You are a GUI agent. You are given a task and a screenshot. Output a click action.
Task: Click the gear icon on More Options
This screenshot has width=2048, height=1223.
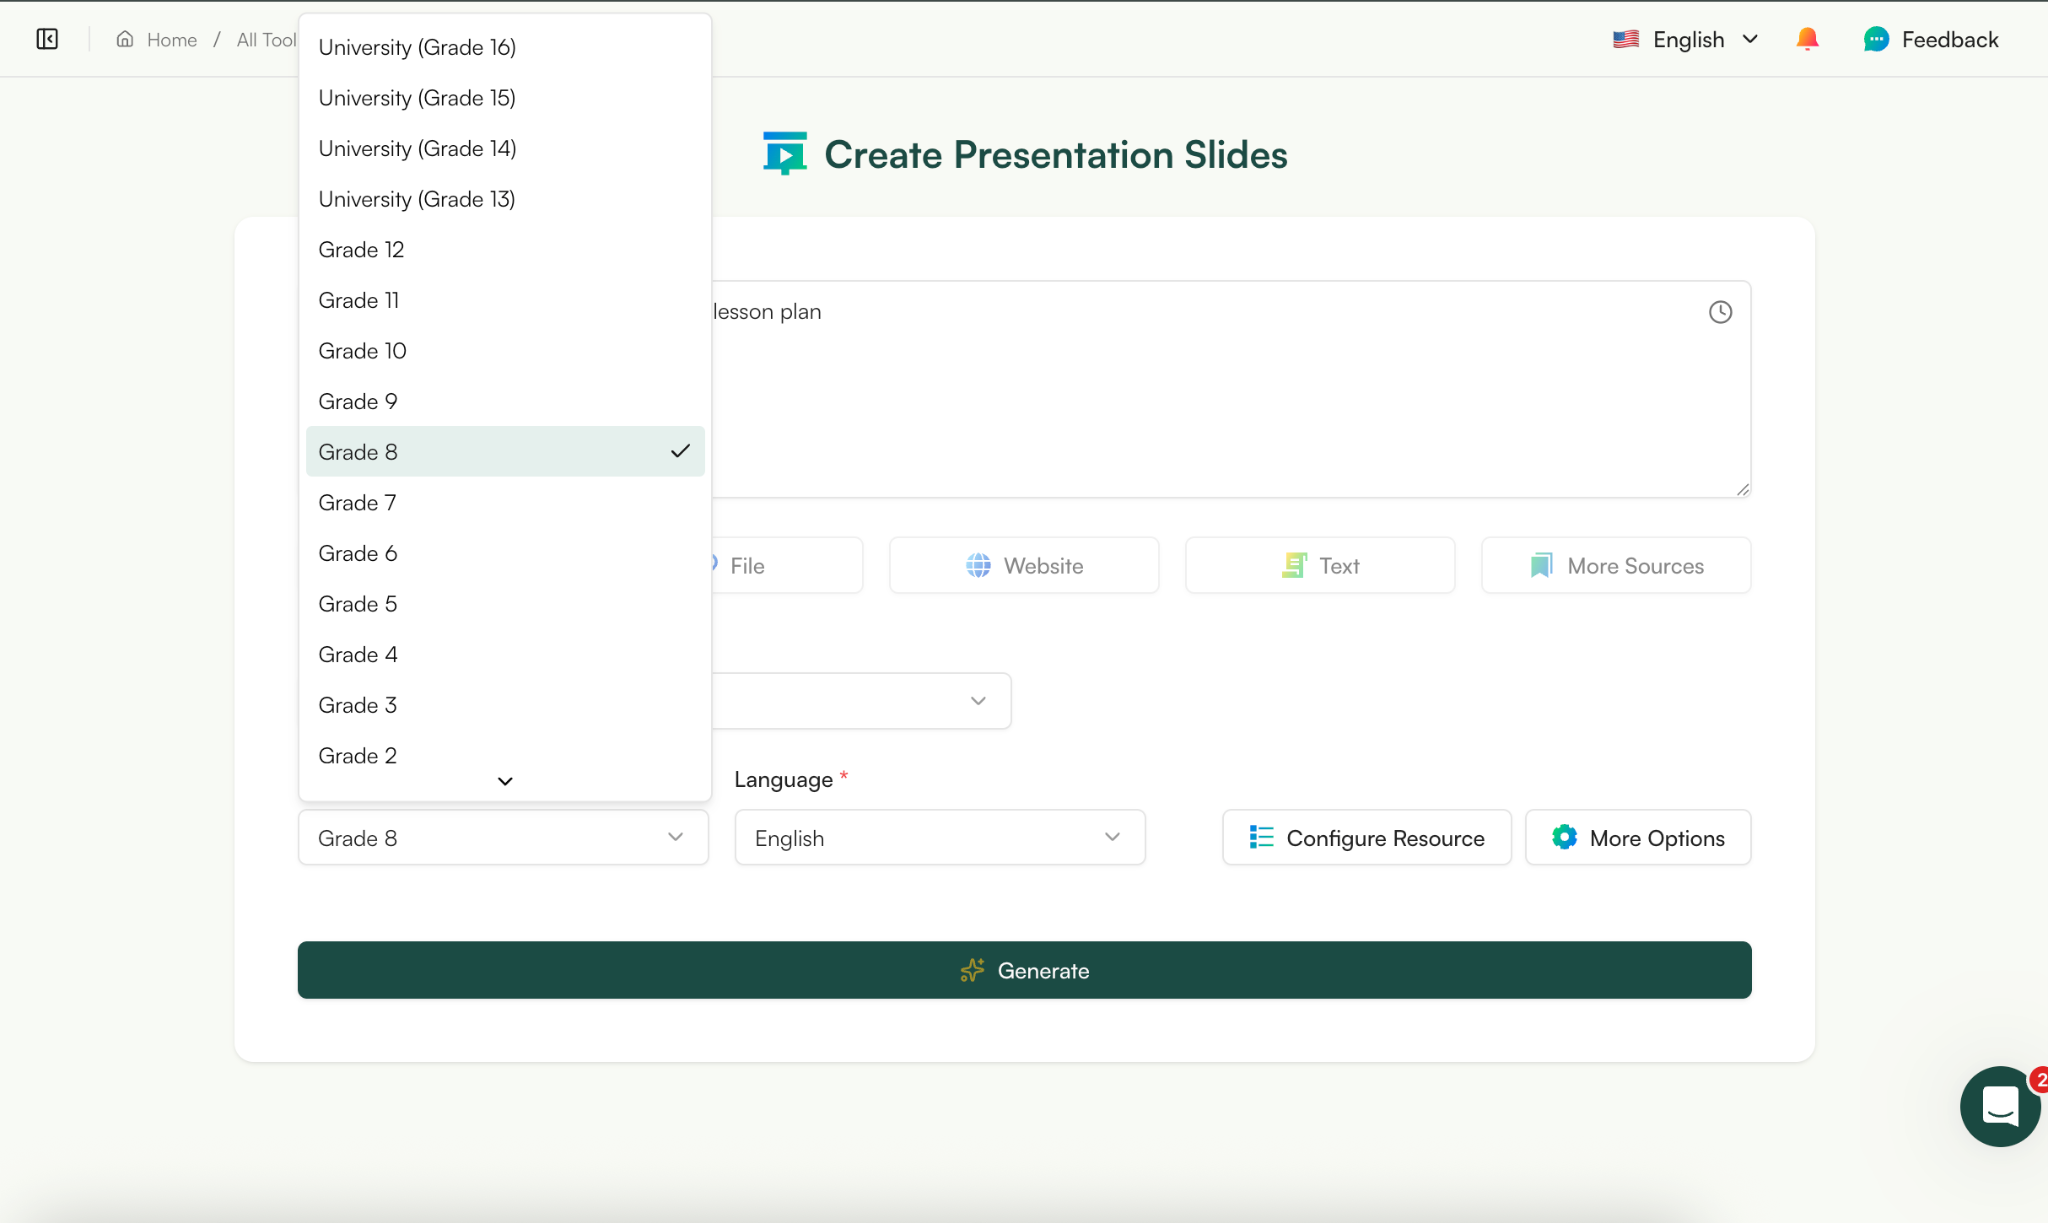click(1564, 837)
